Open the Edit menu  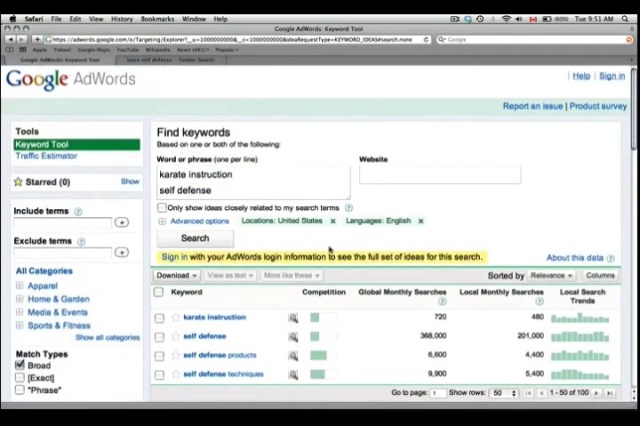pyautogui.click(x=75, y=19)
